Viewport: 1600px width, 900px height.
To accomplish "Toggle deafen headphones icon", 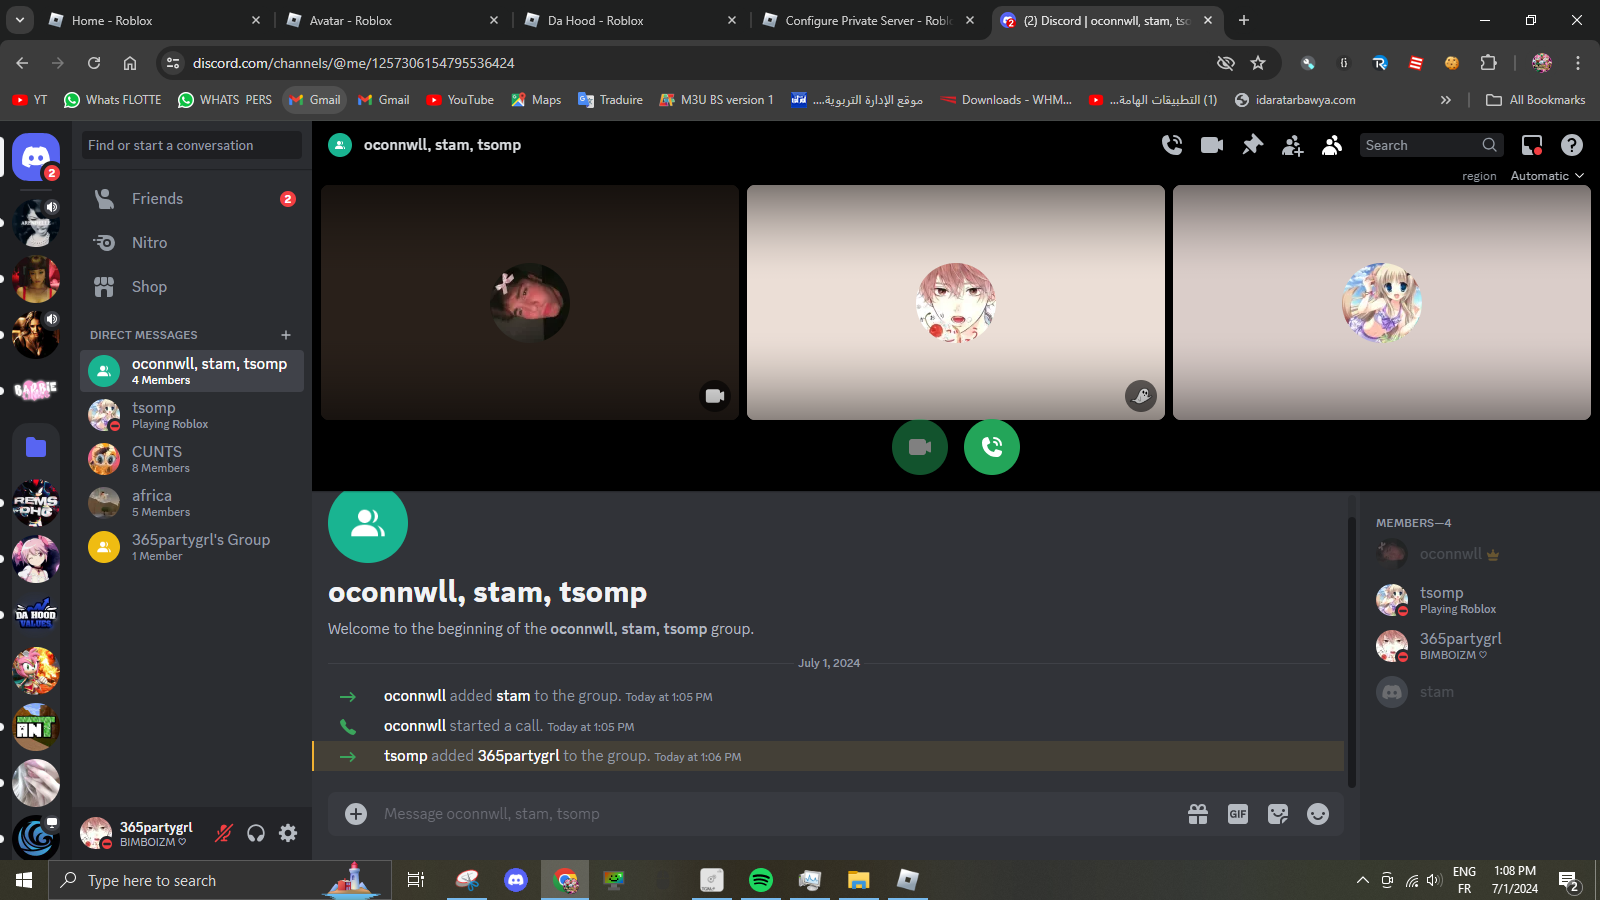I will [x=256, y=833].
